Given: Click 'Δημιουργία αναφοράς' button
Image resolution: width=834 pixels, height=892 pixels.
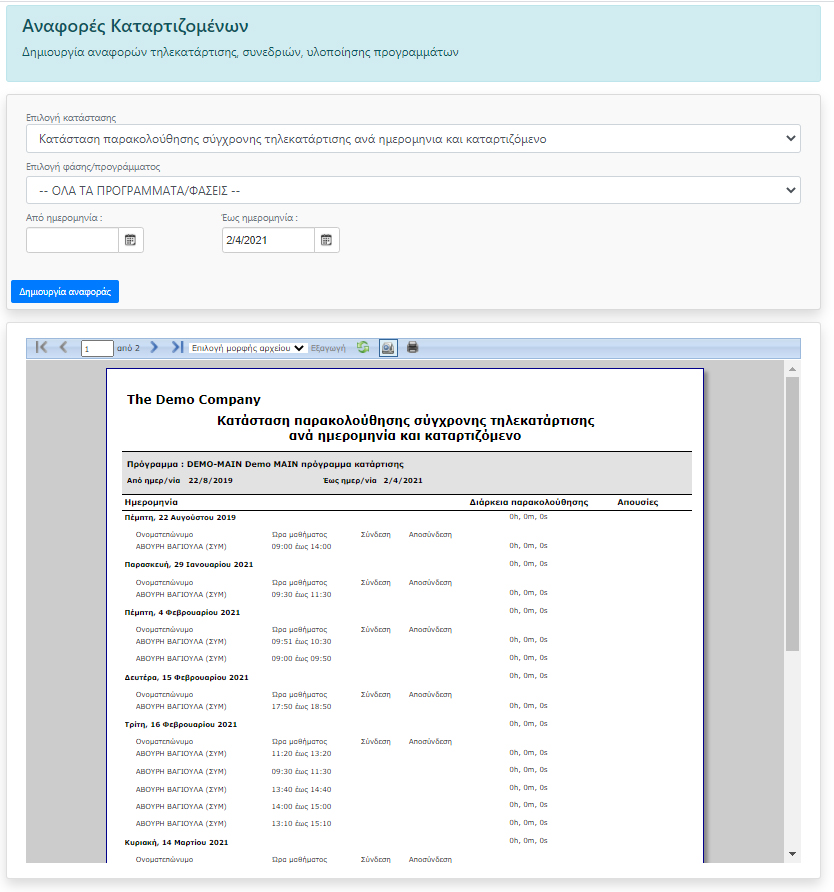Looking at the screenshot, I should pyautogui.click(x=65, y=292).
